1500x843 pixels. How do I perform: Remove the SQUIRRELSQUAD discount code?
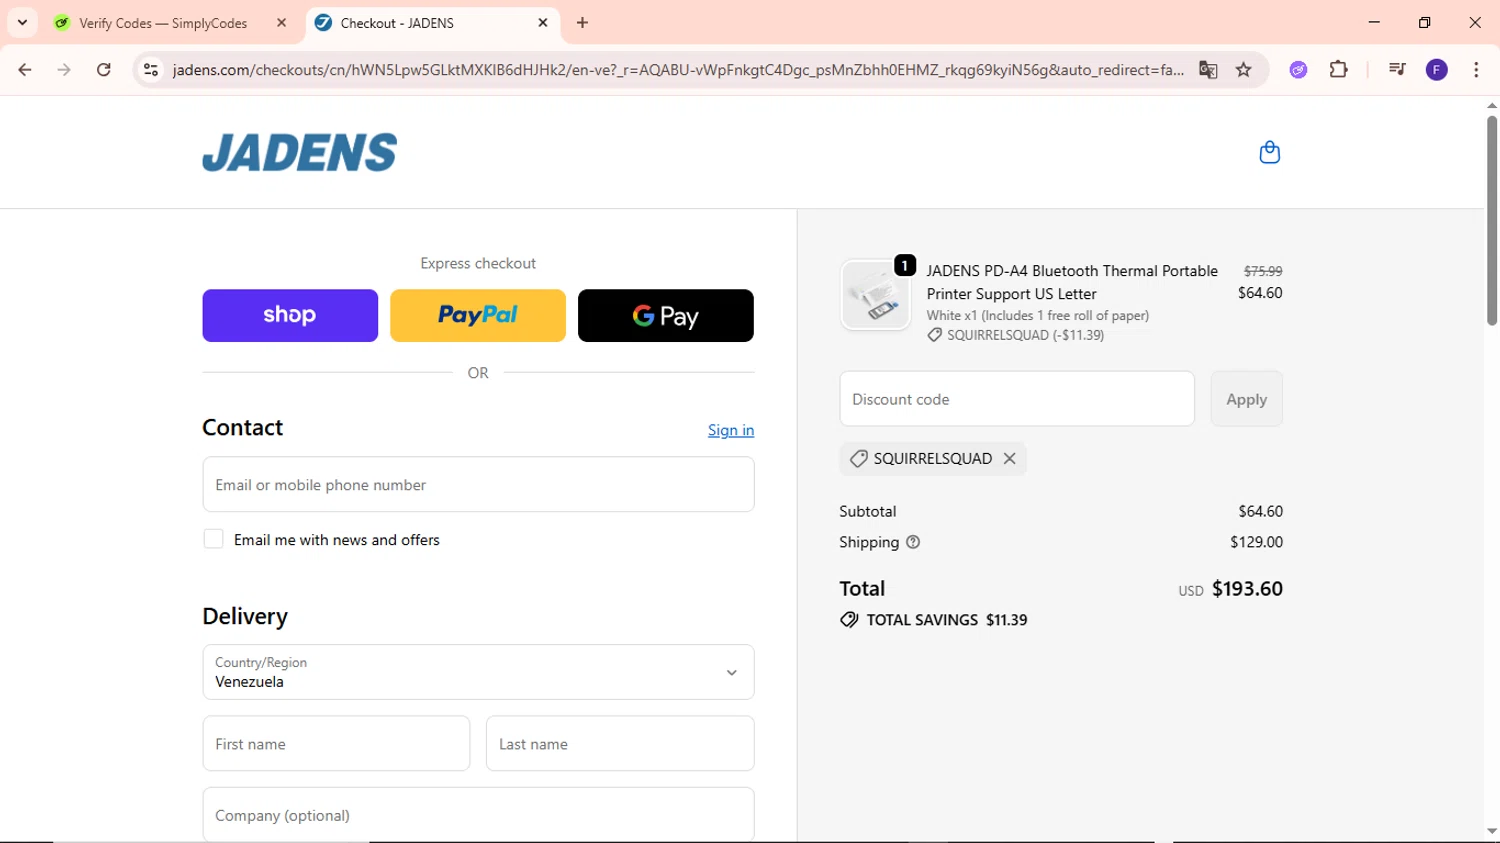[x=1010, y=458]
